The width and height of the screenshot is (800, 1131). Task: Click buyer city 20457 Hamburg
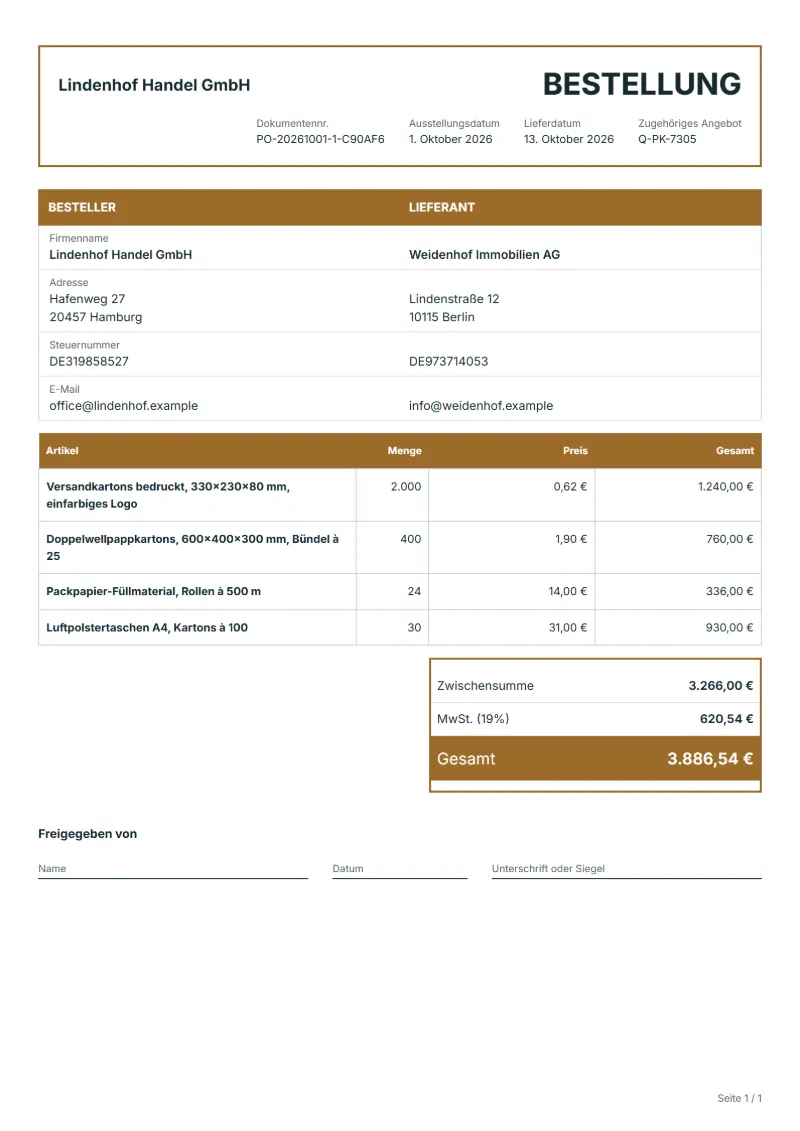(x=96, y=317)
